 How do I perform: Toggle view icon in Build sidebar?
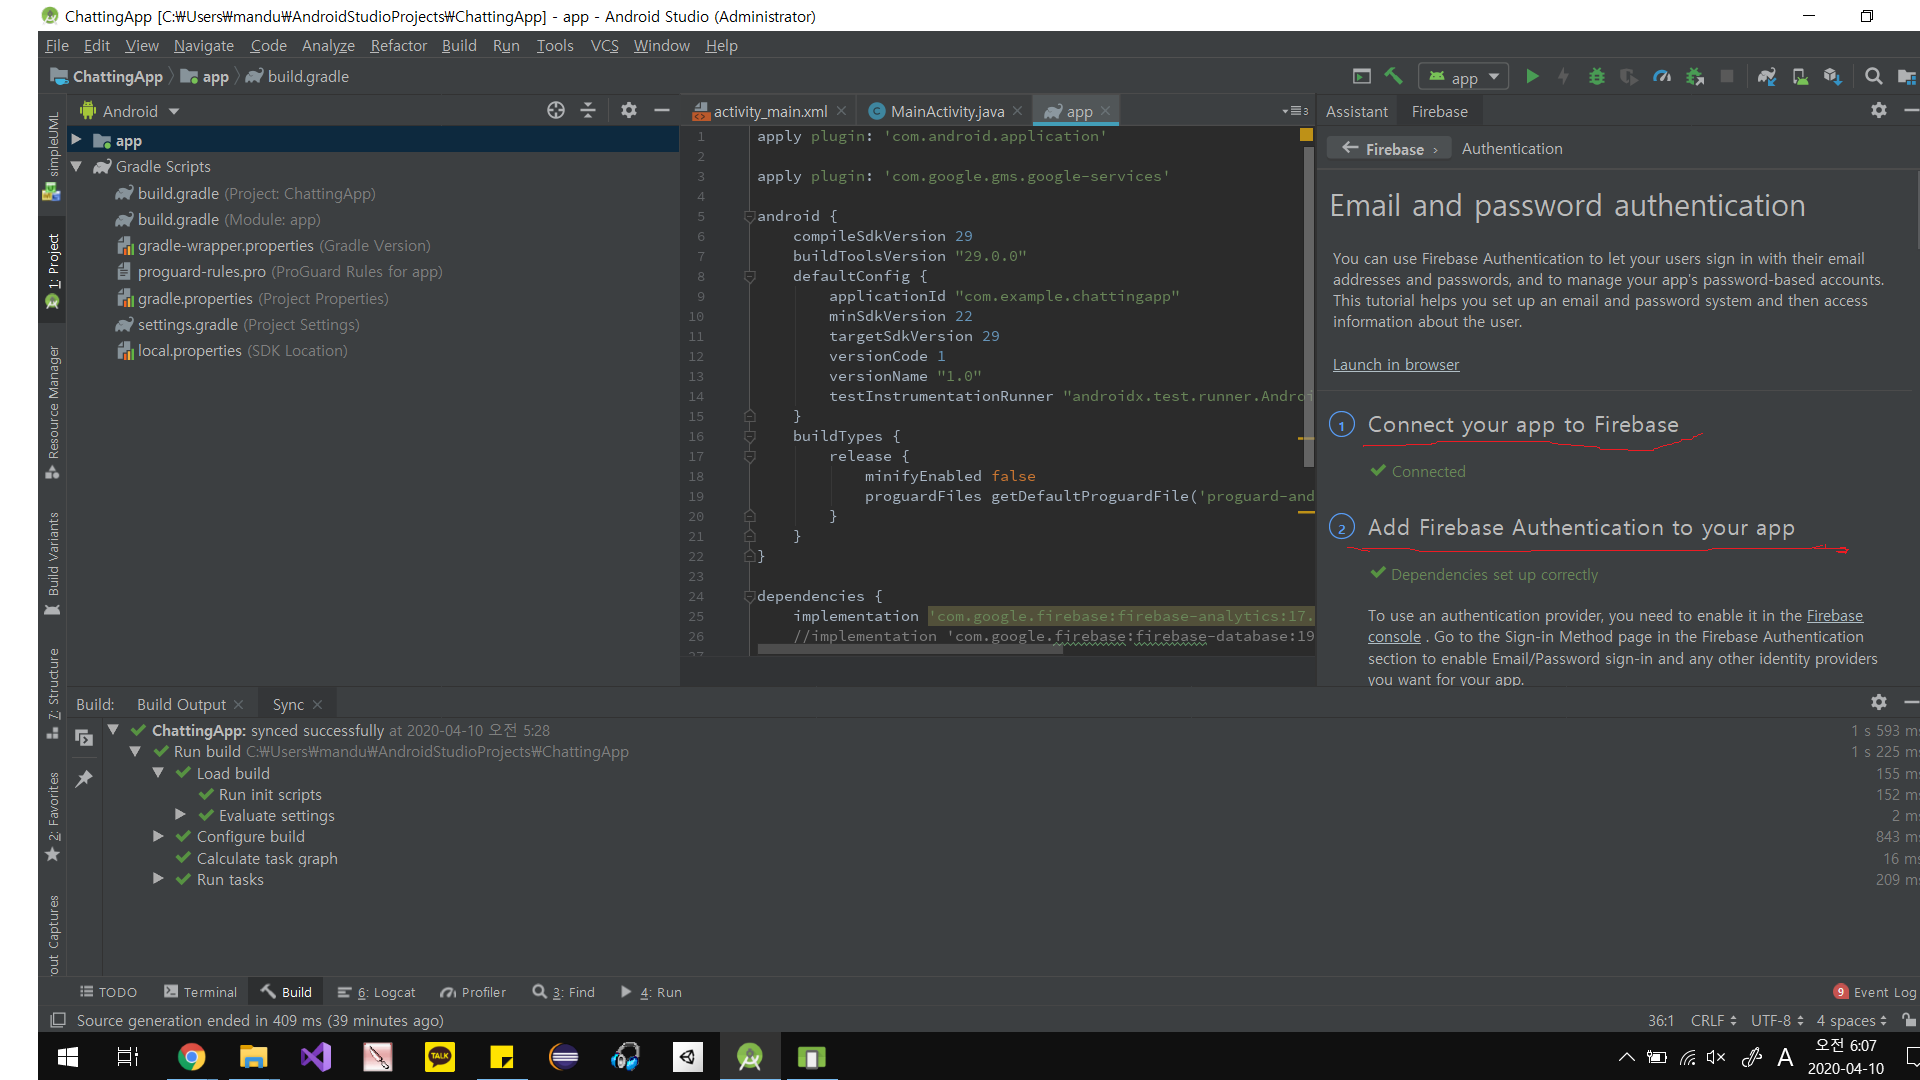84,737
